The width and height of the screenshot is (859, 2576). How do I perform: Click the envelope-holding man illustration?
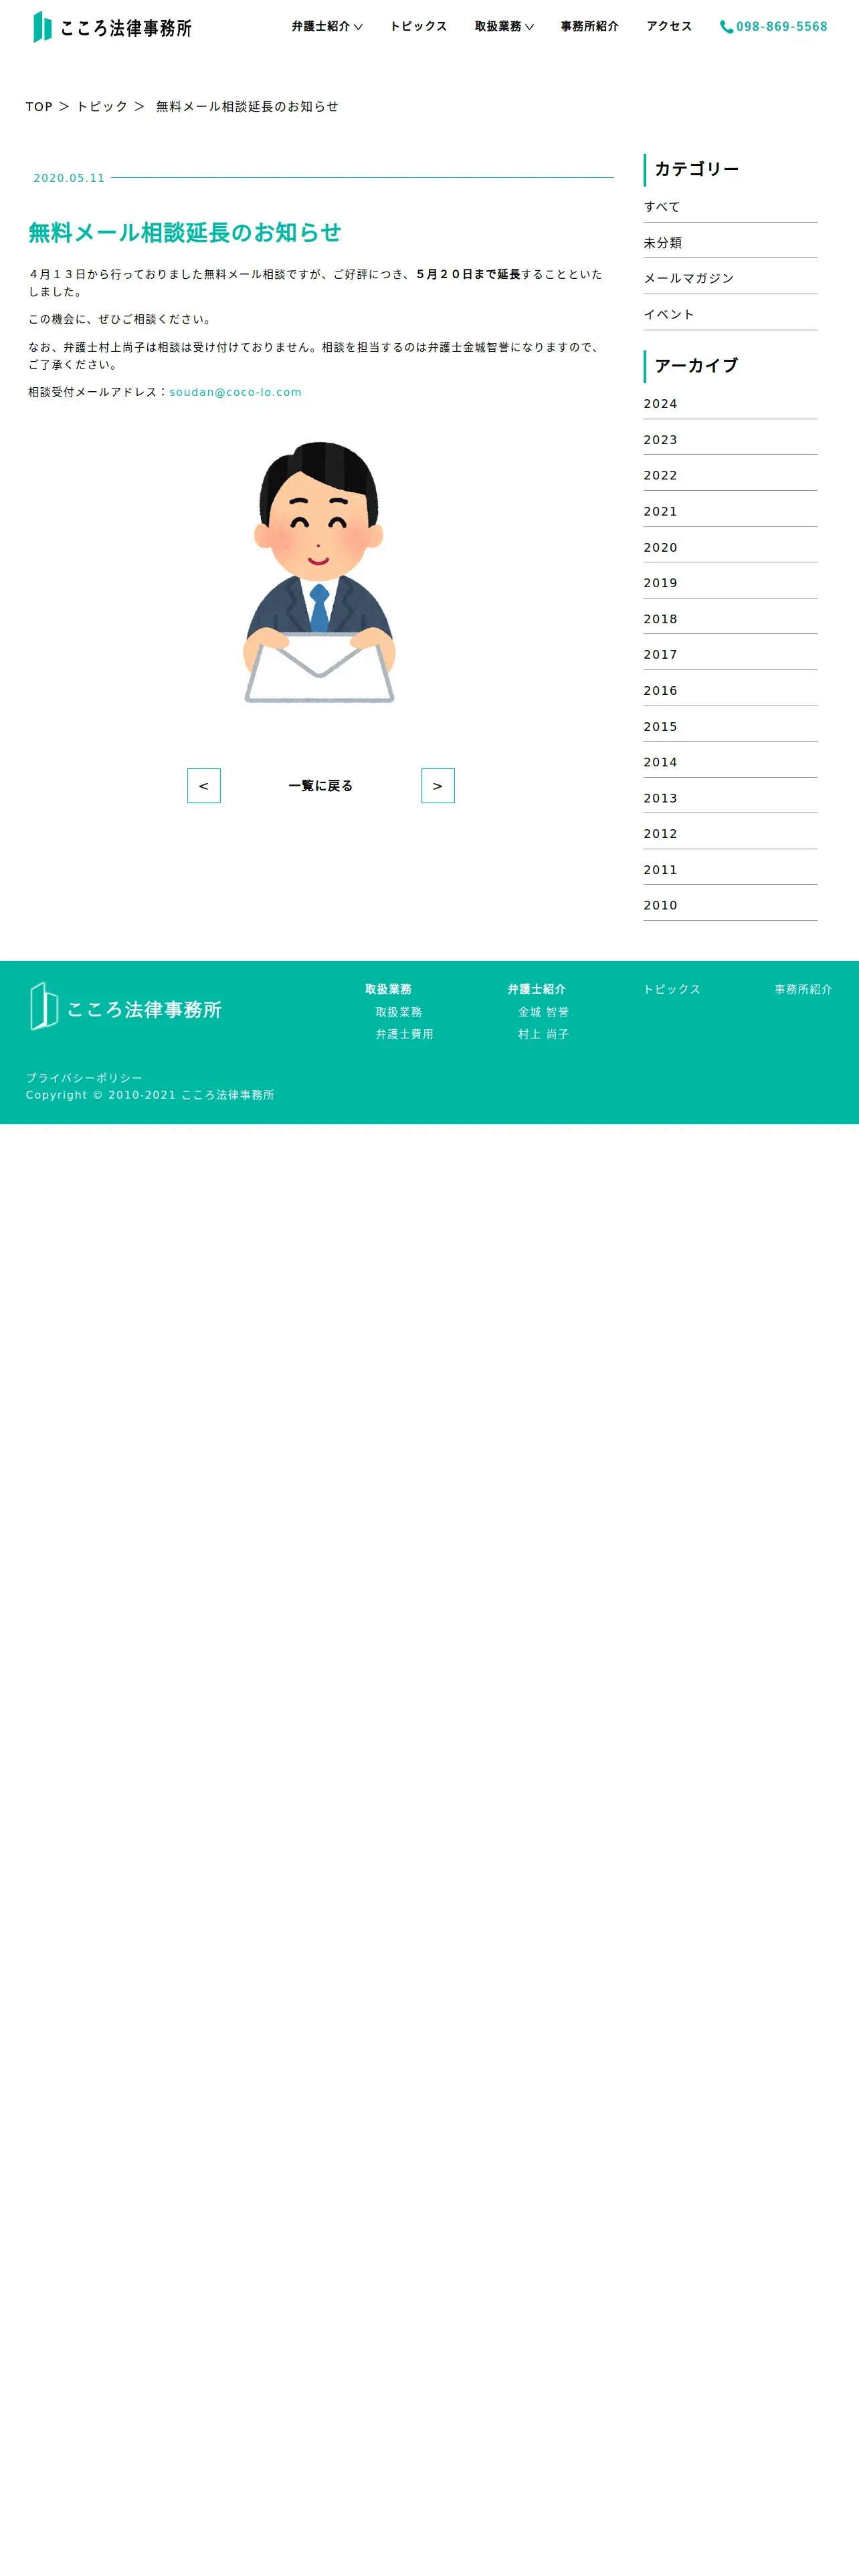(320, 572)
